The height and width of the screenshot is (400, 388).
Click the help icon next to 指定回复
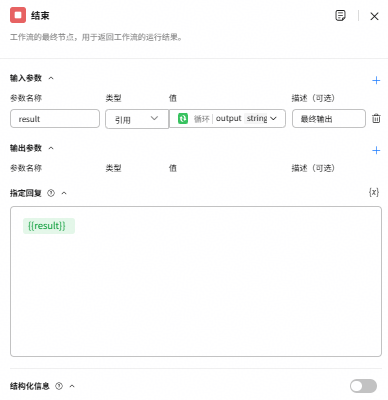(51, 193)
